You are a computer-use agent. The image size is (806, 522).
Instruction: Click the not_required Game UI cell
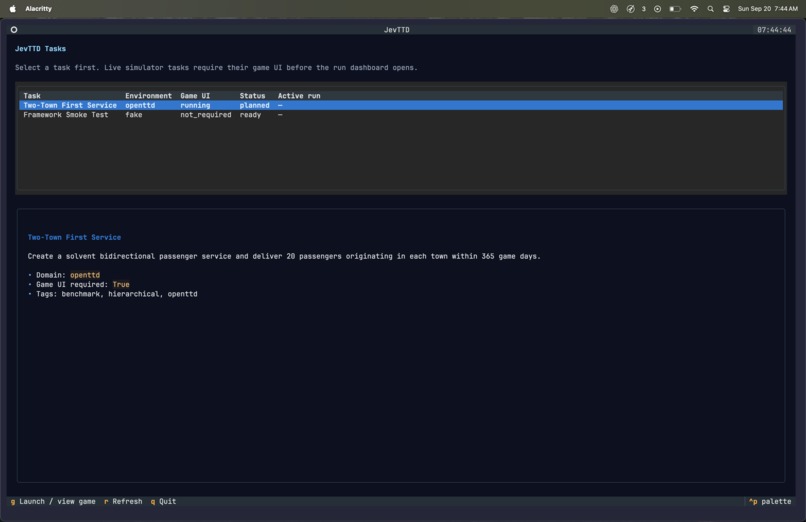click(x=206, y=115)
